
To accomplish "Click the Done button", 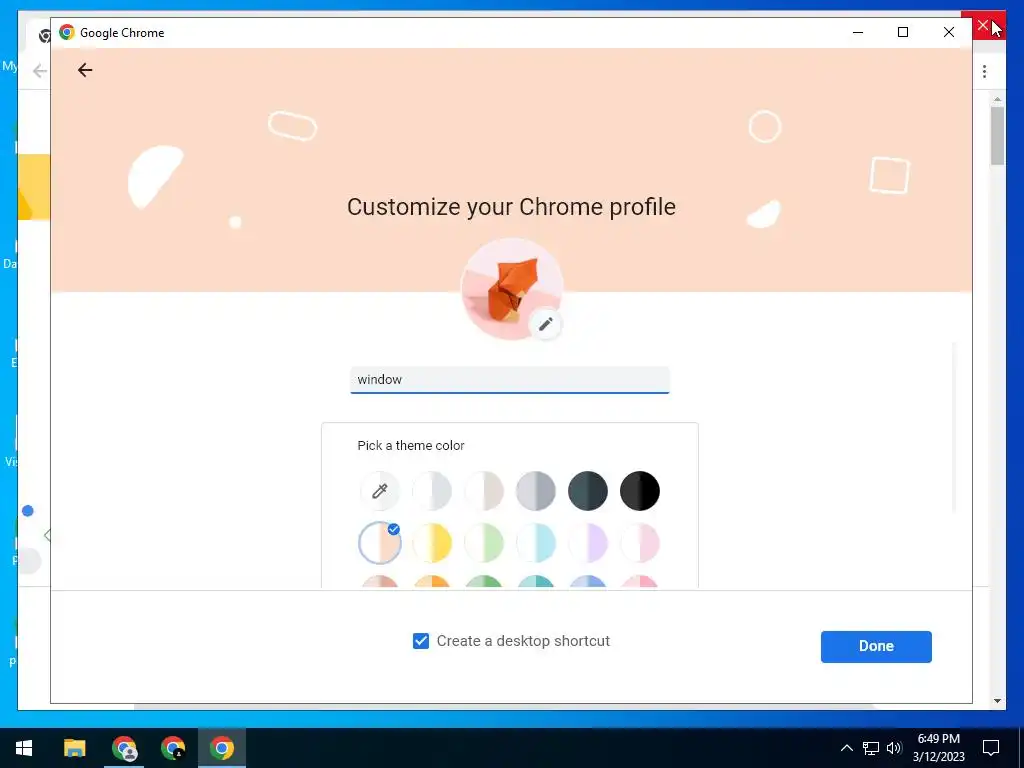I will [876, 647].
